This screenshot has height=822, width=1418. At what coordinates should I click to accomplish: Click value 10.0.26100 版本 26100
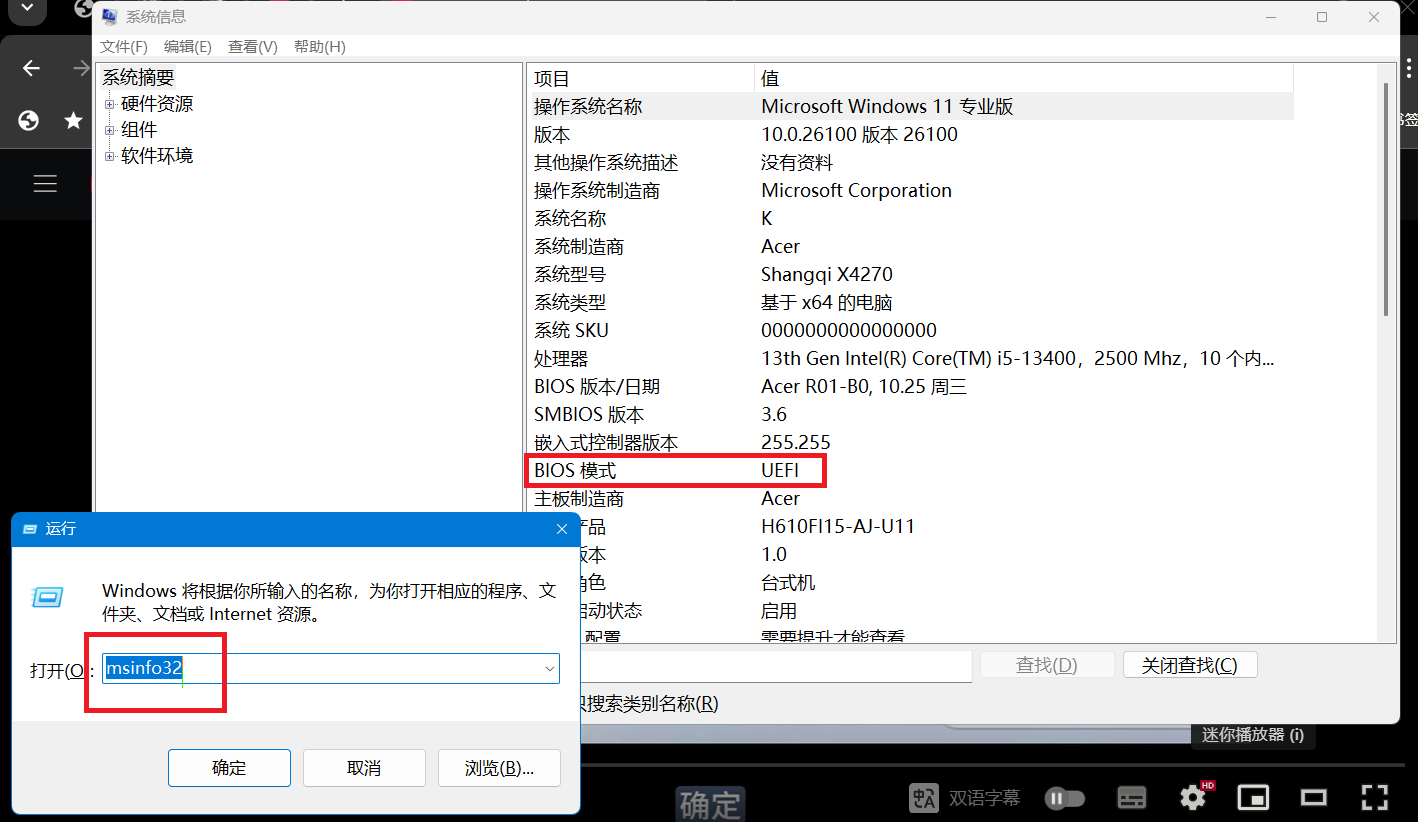(x=860, y=134)
